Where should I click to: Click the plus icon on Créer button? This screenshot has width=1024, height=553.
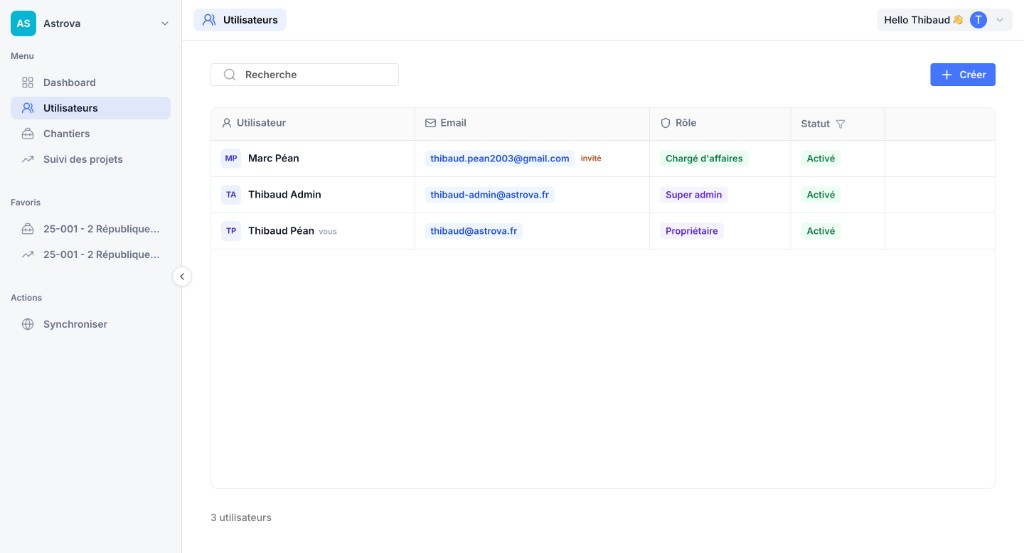click(x=946, y=74)
